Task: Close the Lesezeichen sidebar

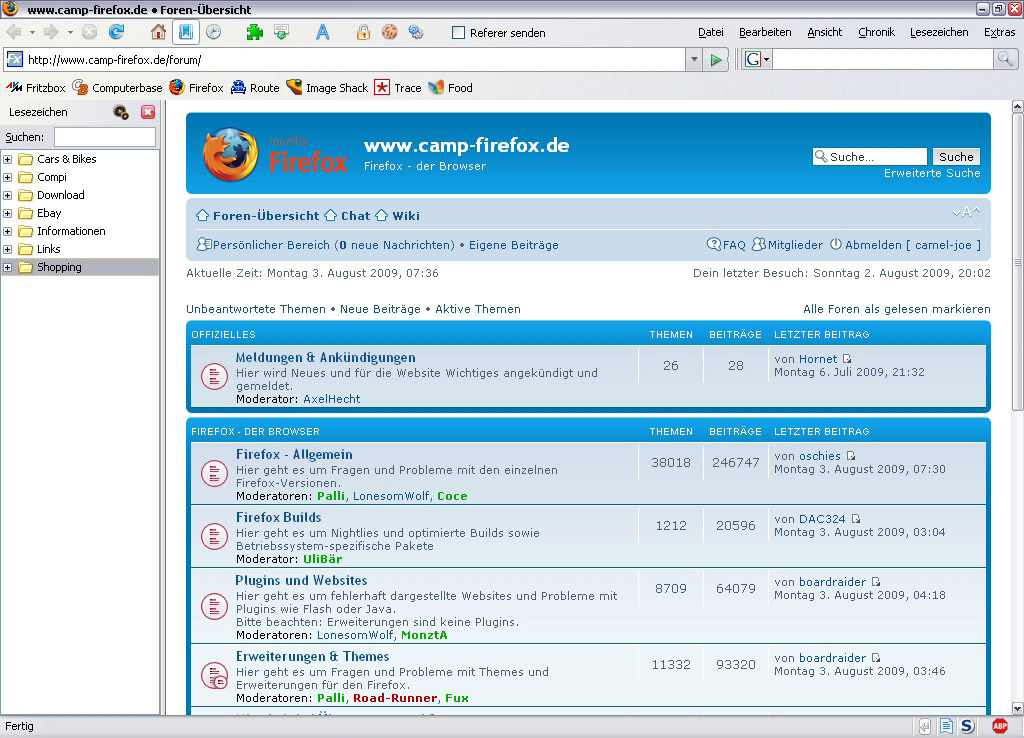Action: pyautogui.click(x=148, y=112)
